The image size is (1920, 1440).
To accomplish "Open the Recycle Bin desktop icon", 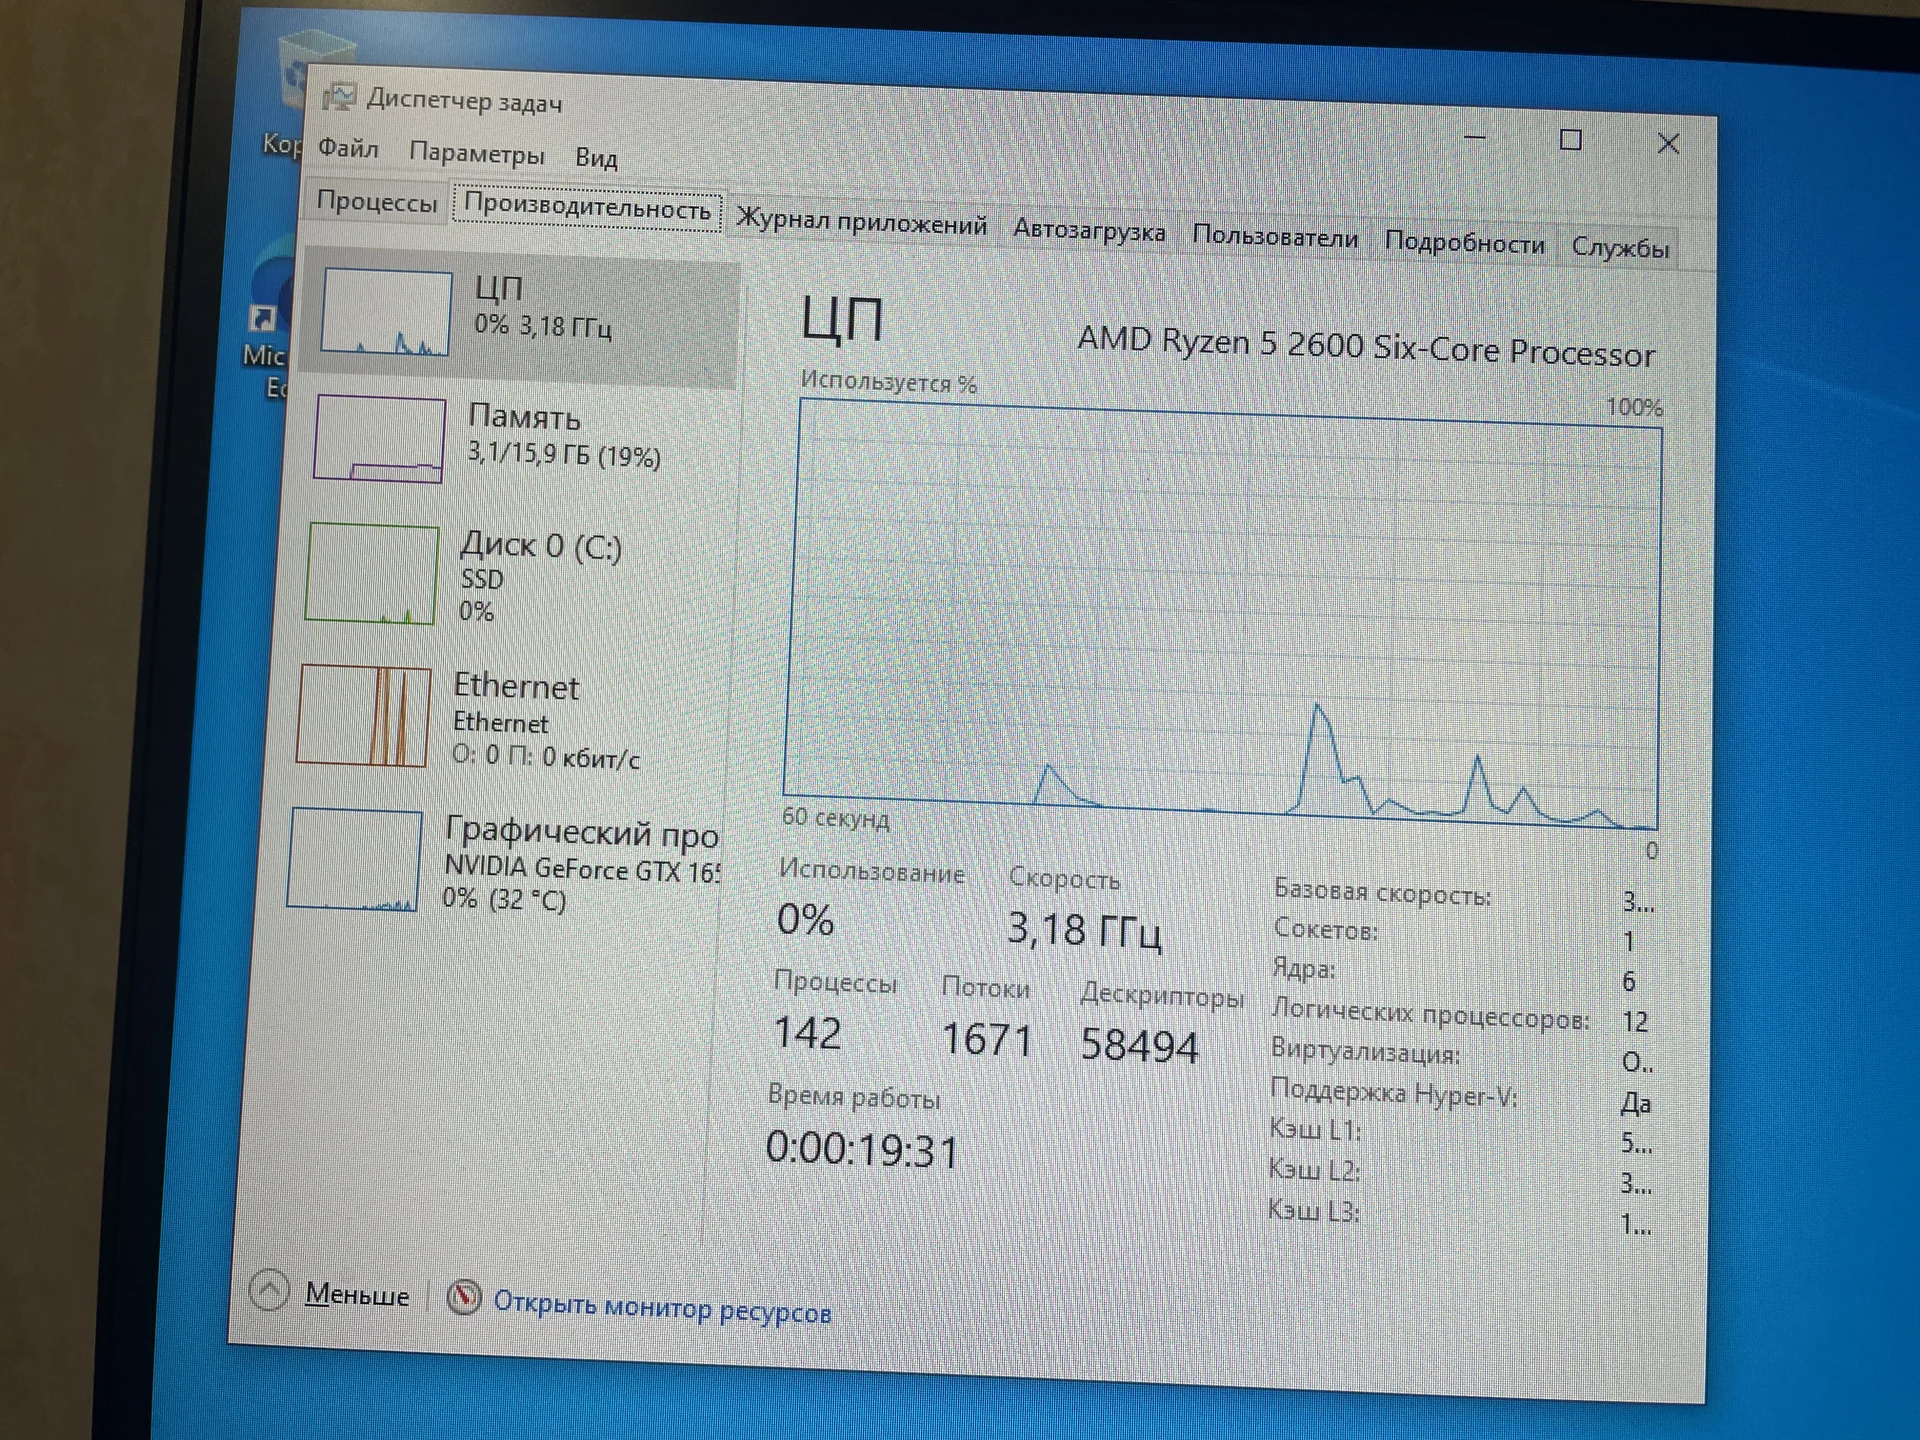I will (312, 68).
